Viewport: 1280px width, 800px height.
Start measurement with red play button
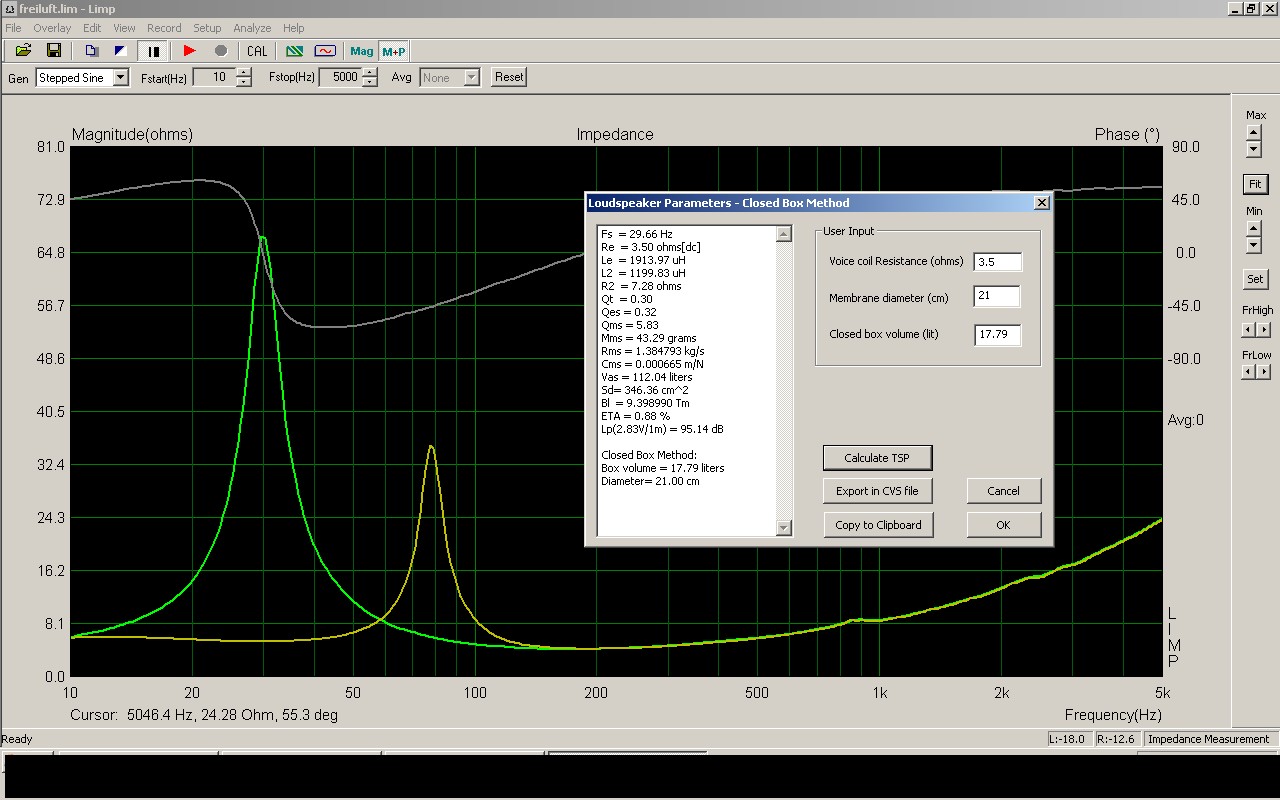pos(190,51)
